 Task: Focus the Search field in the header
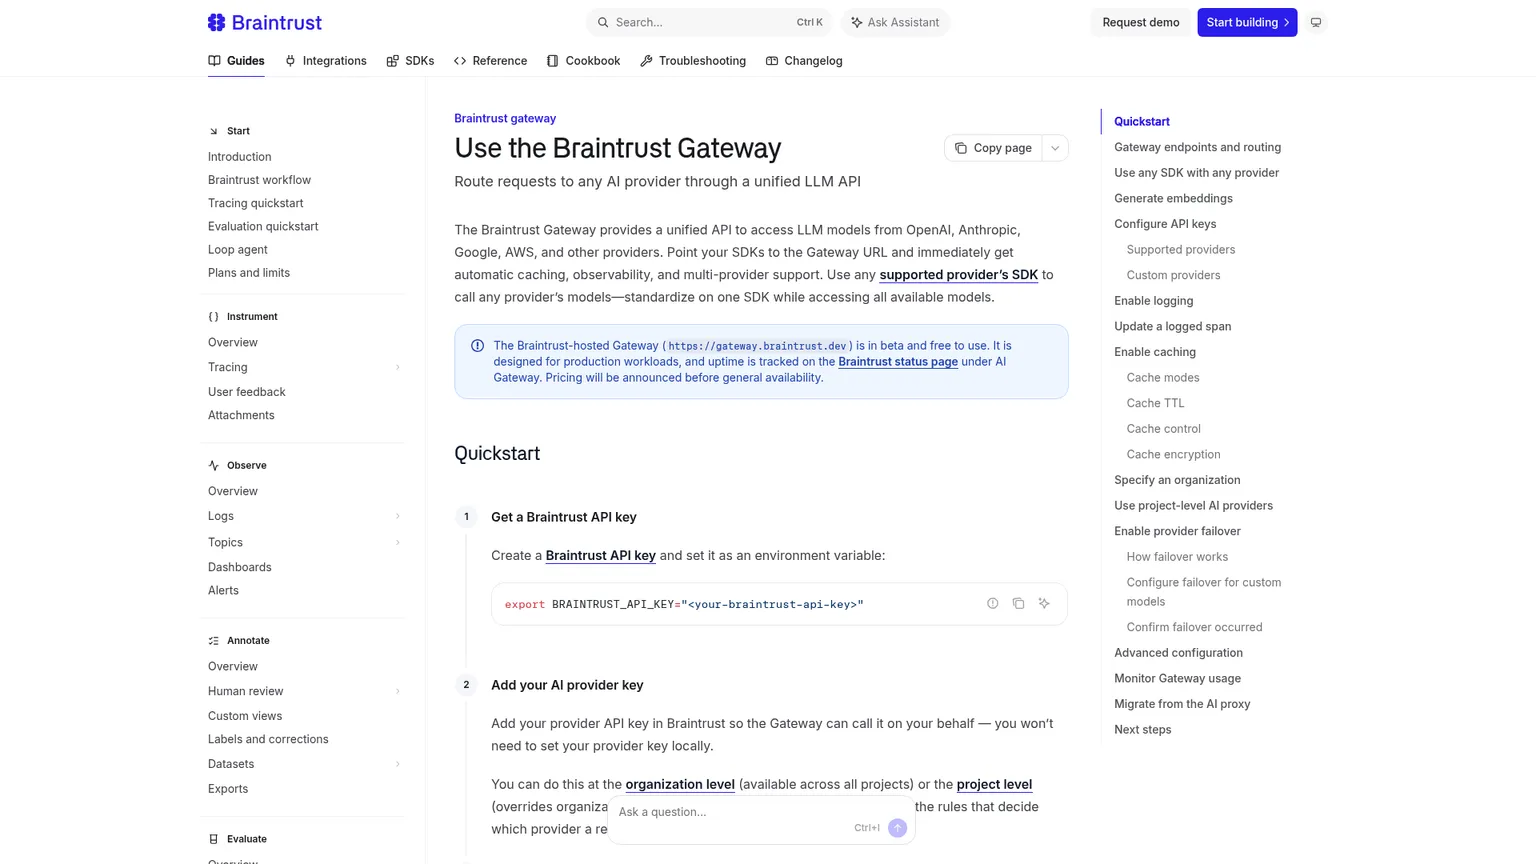709,22
